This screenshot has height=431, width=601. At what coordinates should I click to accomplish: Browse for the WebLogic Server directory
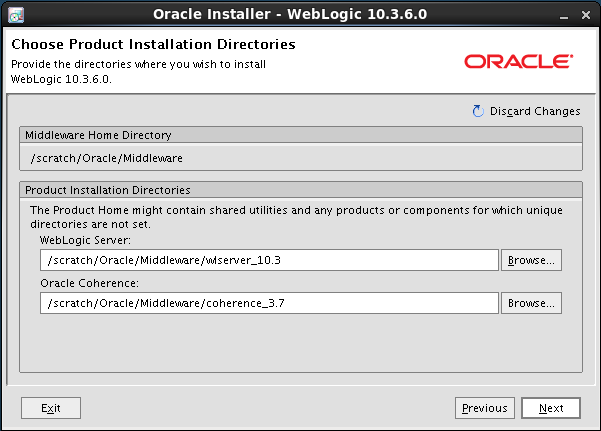pos(531,260)
